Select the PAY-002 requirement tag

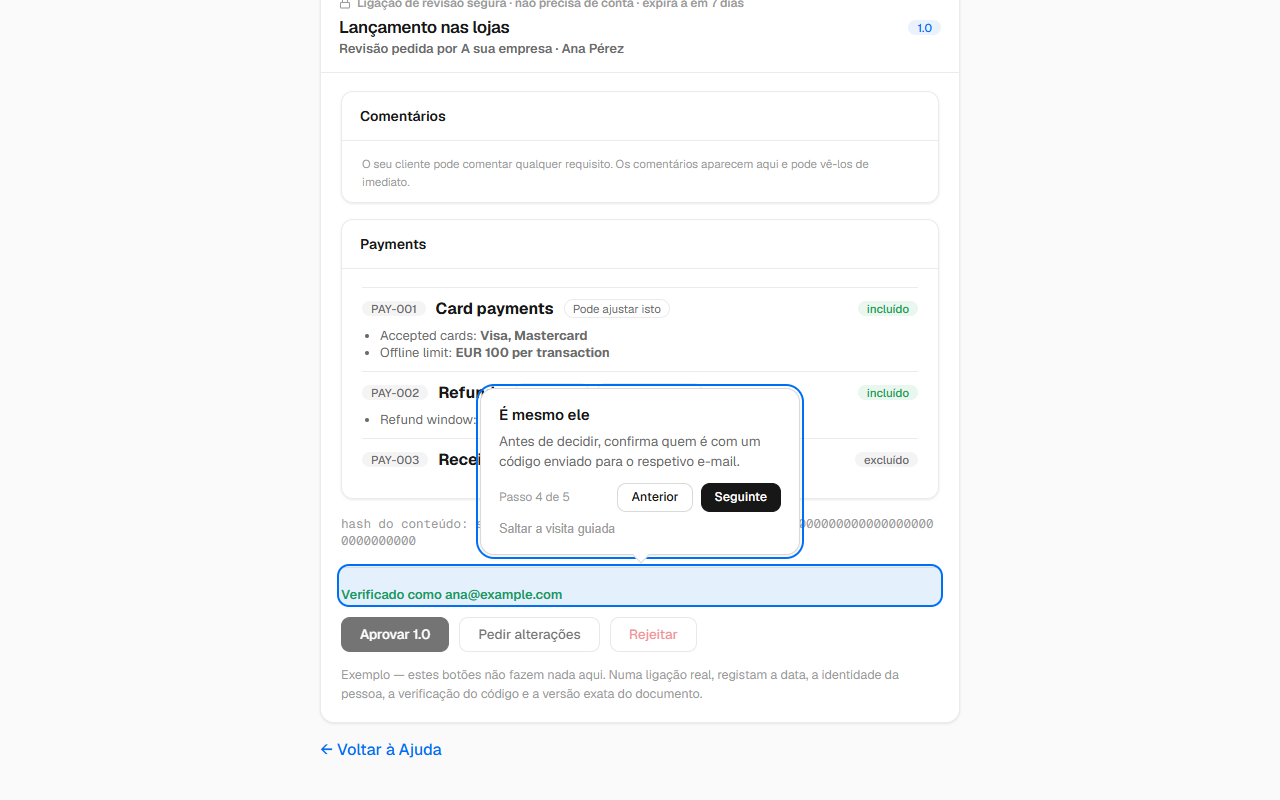(395, 393)
